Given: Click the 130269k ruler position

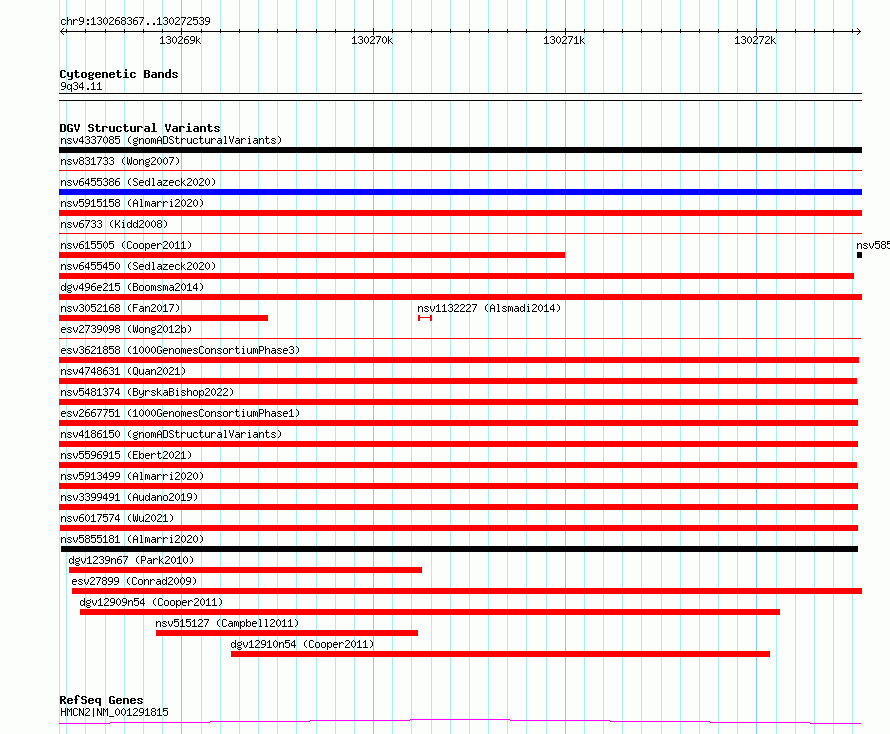Looking at the screenshot, I should click(180, 40).
